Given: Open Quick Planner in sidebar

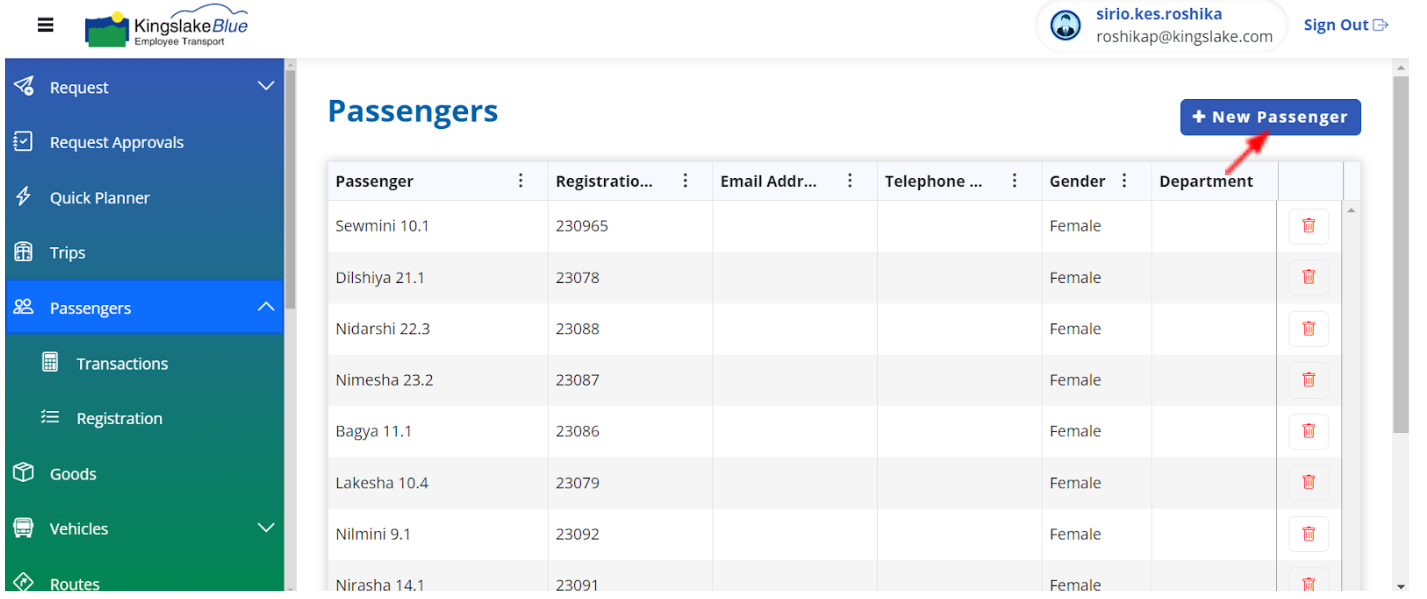Looking at the screenshot, I should coord(145,197).
